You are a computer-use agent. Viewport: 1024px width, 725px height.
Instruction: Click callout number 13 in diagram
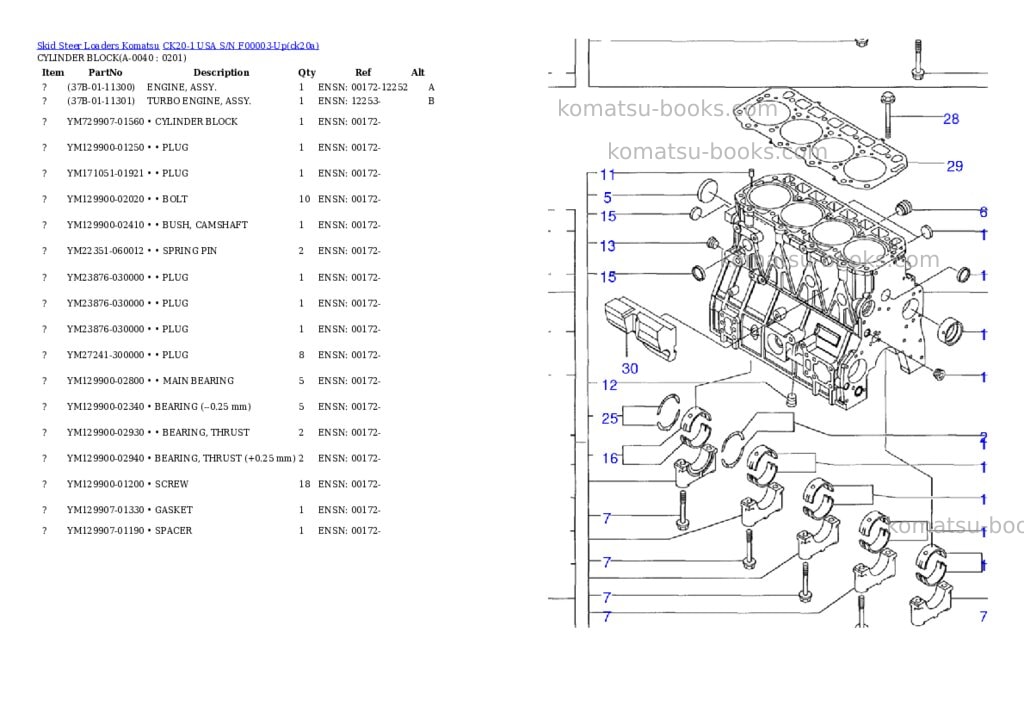(607, 246)
